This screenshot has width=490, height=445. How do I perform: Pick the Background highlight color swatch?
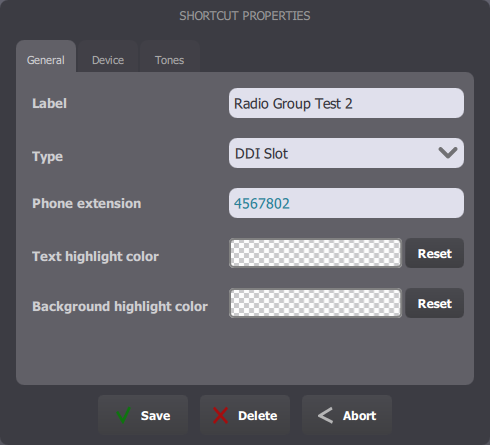pyautogui.click(x=315, y=303)
